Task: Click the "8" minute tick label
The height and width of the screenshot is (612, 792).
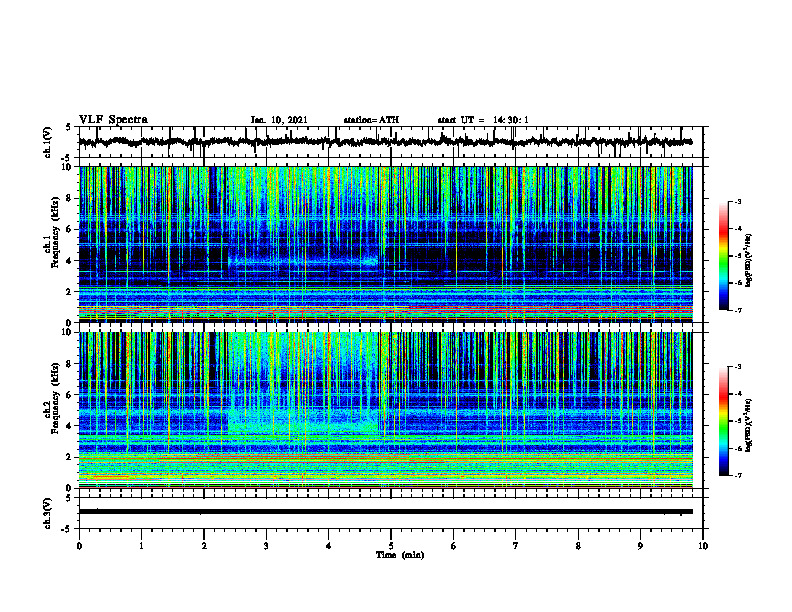Action: click(x=578, y=546)
